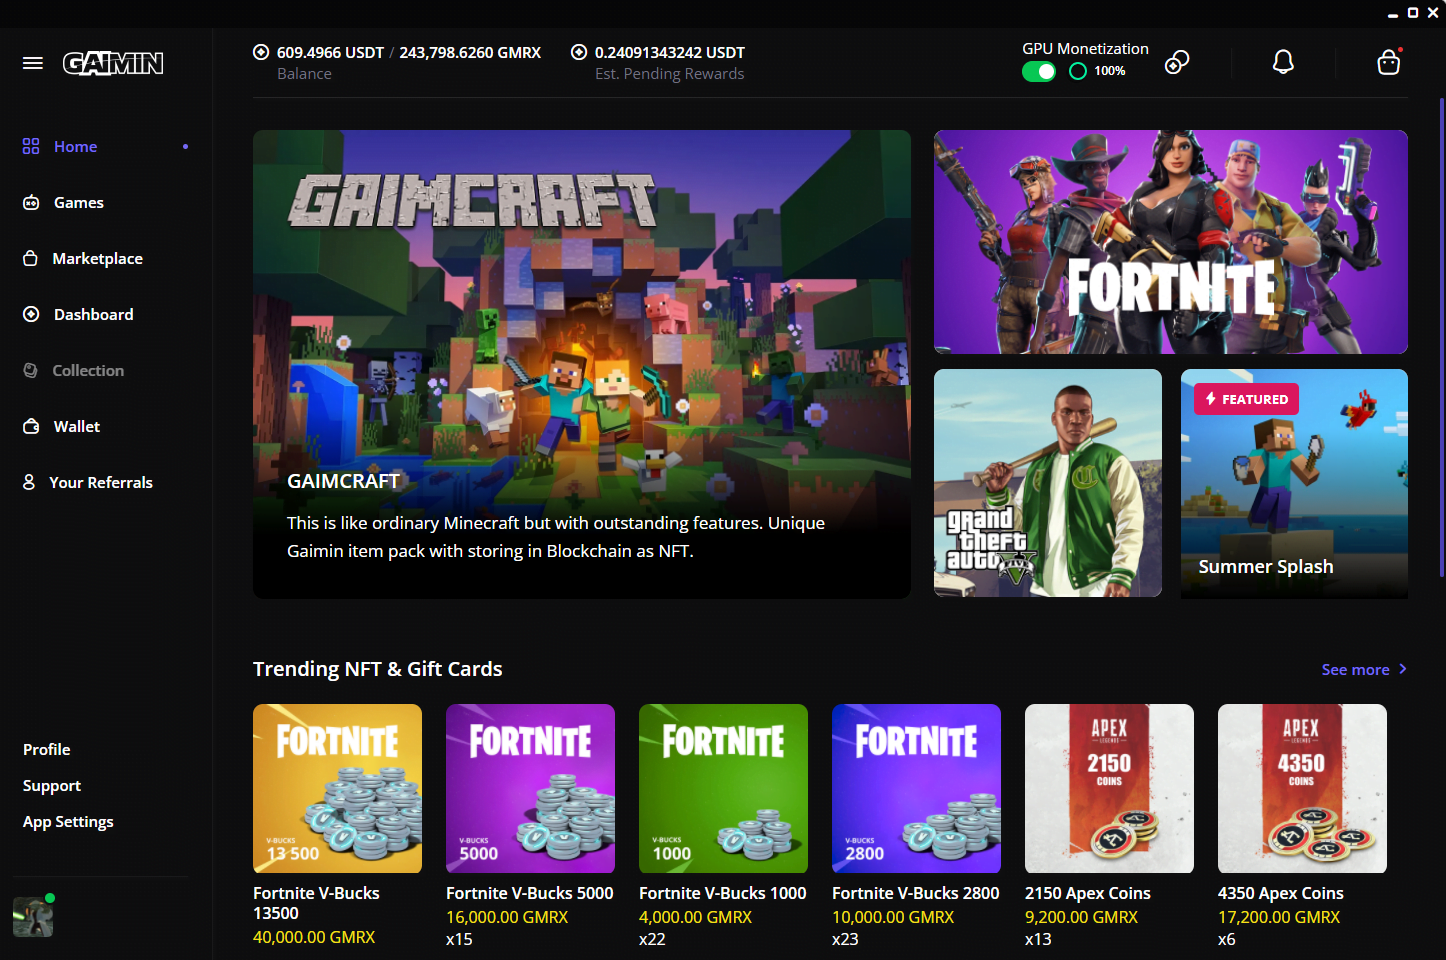Click the 243,798.6260 GMRX balance value
The width and height of the screenshot is (1446, 960).
coord(470,52)
